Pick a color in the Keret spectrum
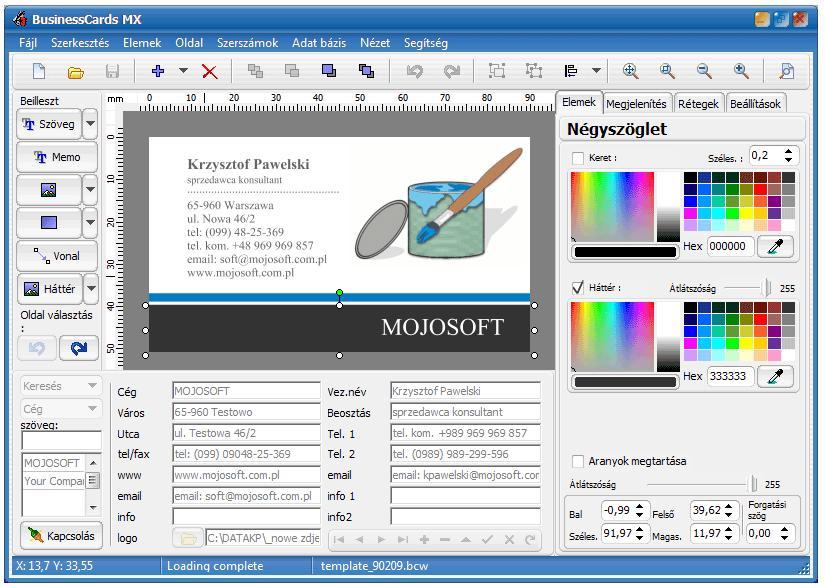This screenshot has height=588, width=825. [612, 207]
